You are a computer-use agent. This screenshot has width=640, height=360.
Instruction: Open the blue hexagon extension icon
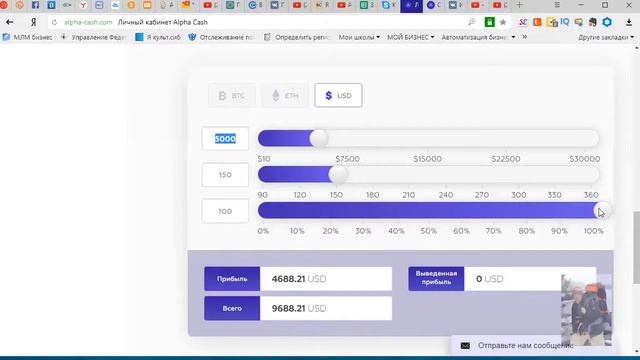click(x=607, y=22)
